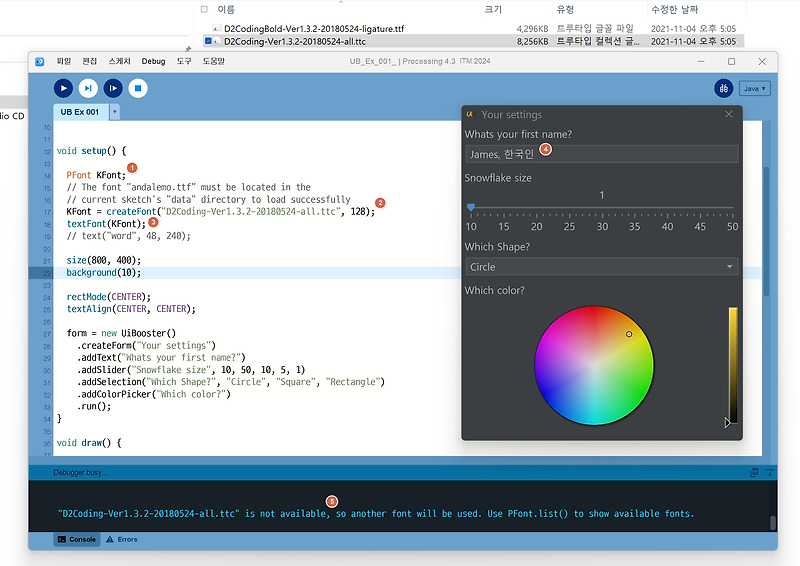Click the void draw() code line
Image resolution: width=800 pixels, height=566 pixels.
point(89,442)
